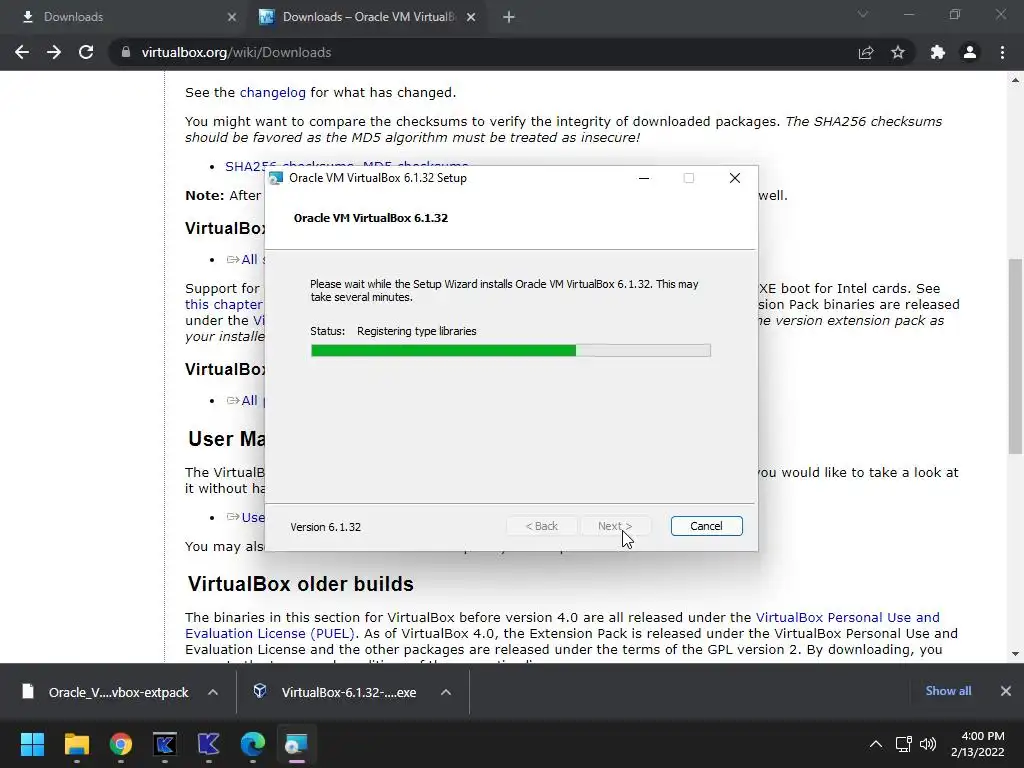Image resolution: width=1024 pixels, height=768 pixels.
Task: Open the volume tray icon
Action: point(927,744)
